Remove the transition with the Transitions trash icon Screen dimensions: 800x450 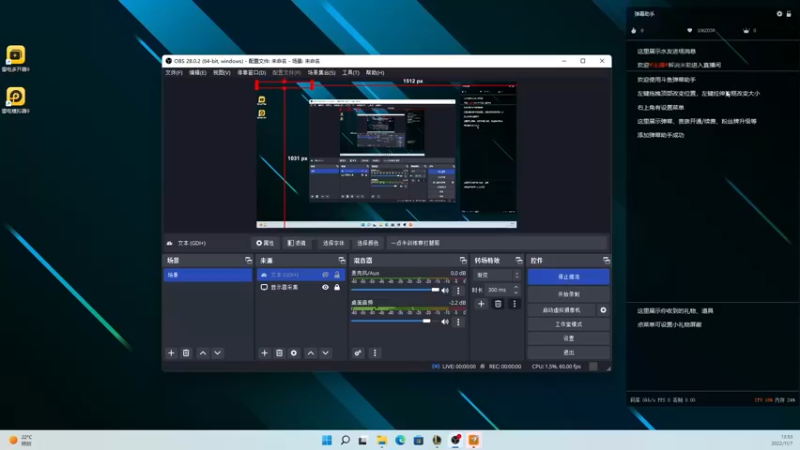coord(498,304)
